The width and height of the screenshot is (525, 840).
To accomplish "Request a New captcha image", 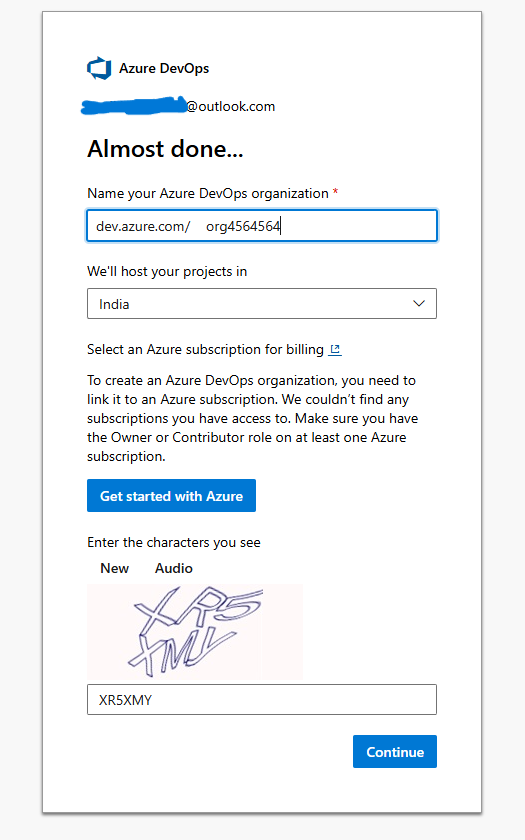I will click(115, 568).
